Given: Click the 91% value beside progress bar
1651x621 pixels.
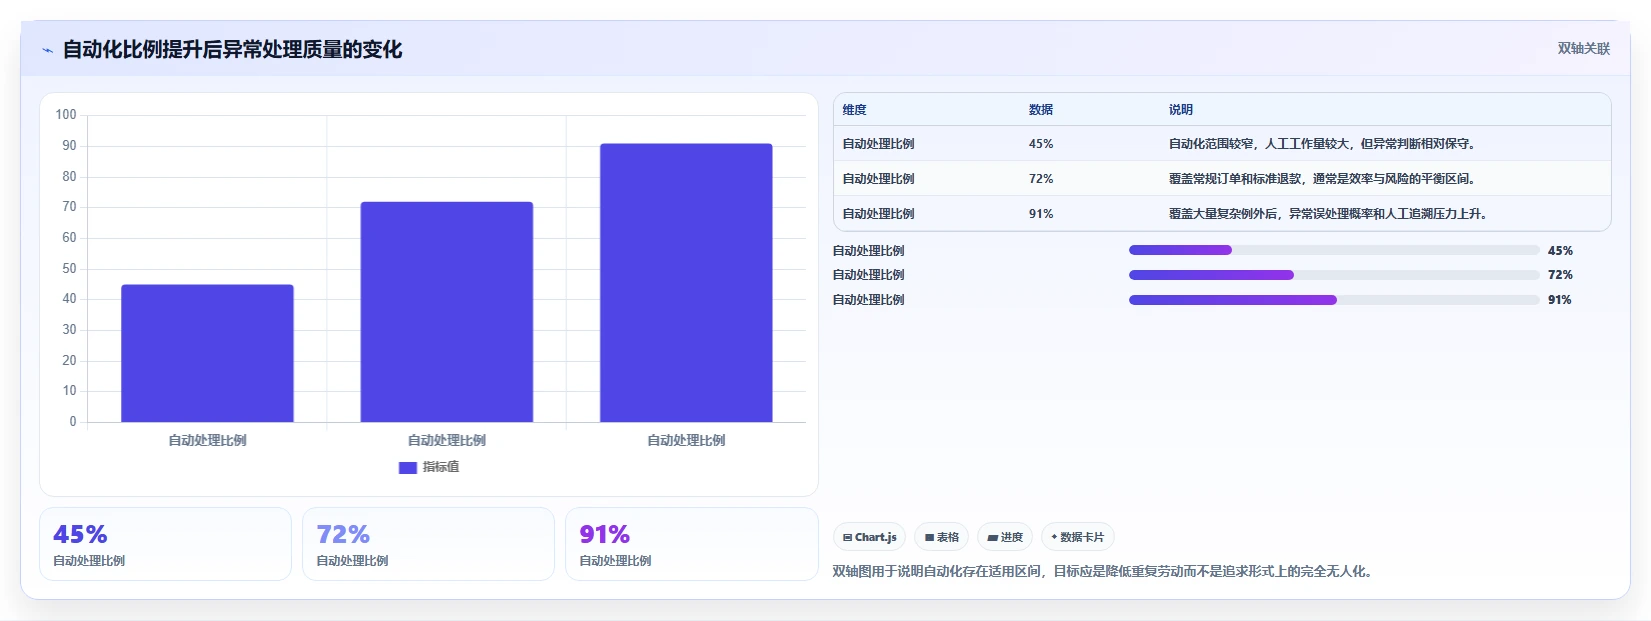Looking at the screenshot, I should (x=1560, y=300).
